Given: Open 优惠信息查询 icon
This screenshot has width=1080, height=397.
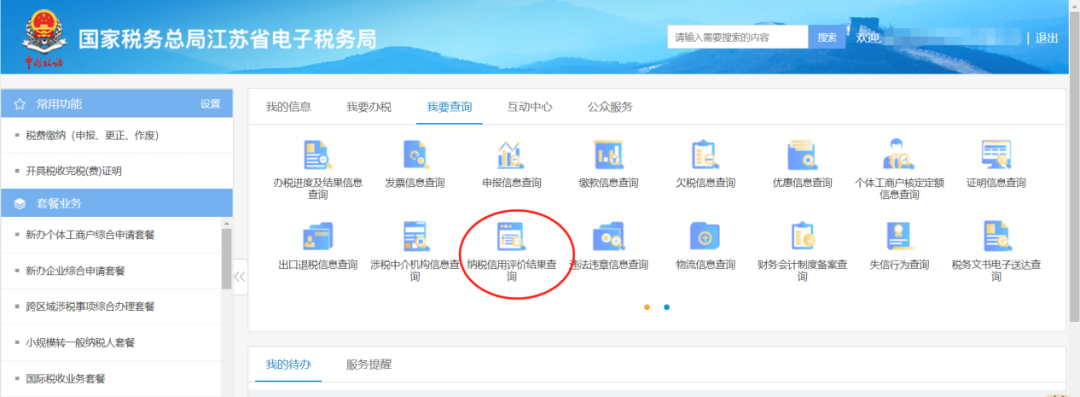Looking at the screenshot, I should [802, 155].
